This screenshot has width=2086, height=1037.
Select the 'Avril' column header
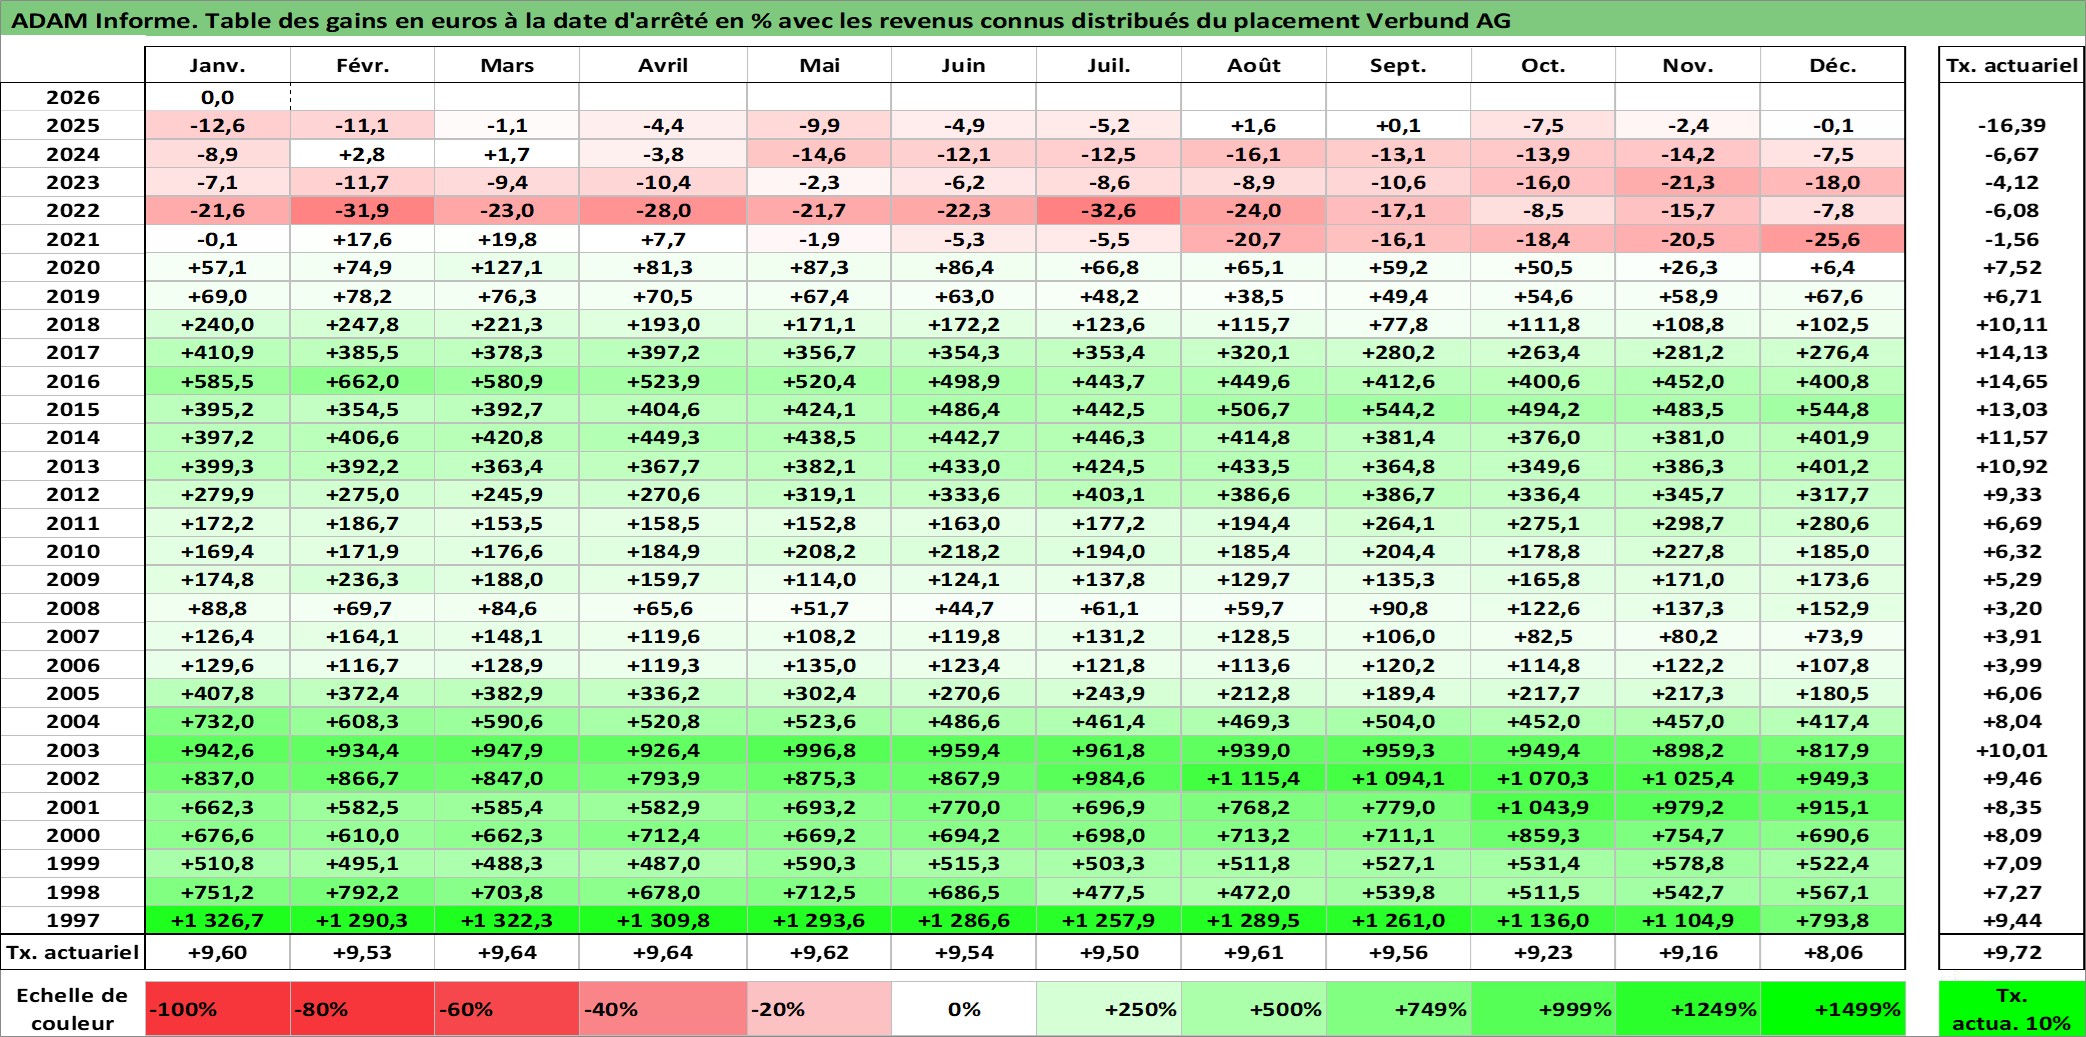(663, 65)
